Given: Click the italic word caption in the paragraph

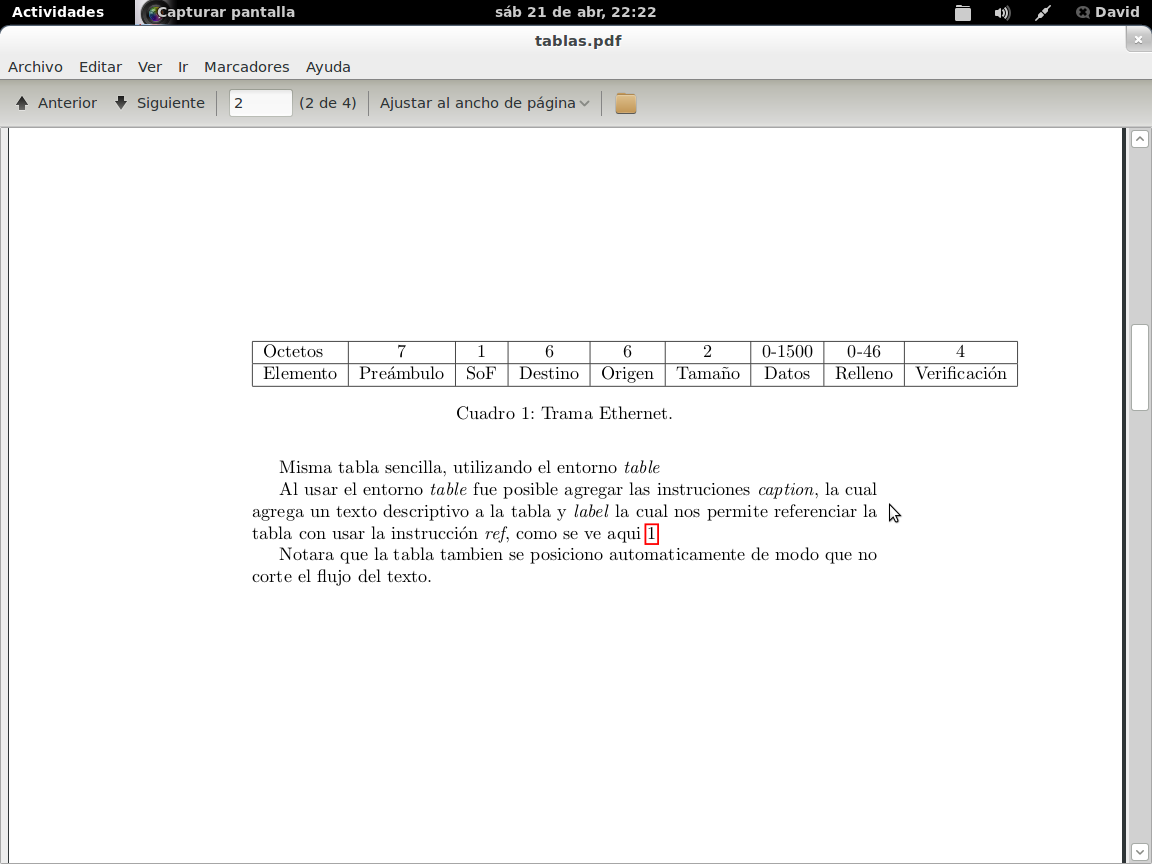Looking at the screenshot, I should 785,490.
